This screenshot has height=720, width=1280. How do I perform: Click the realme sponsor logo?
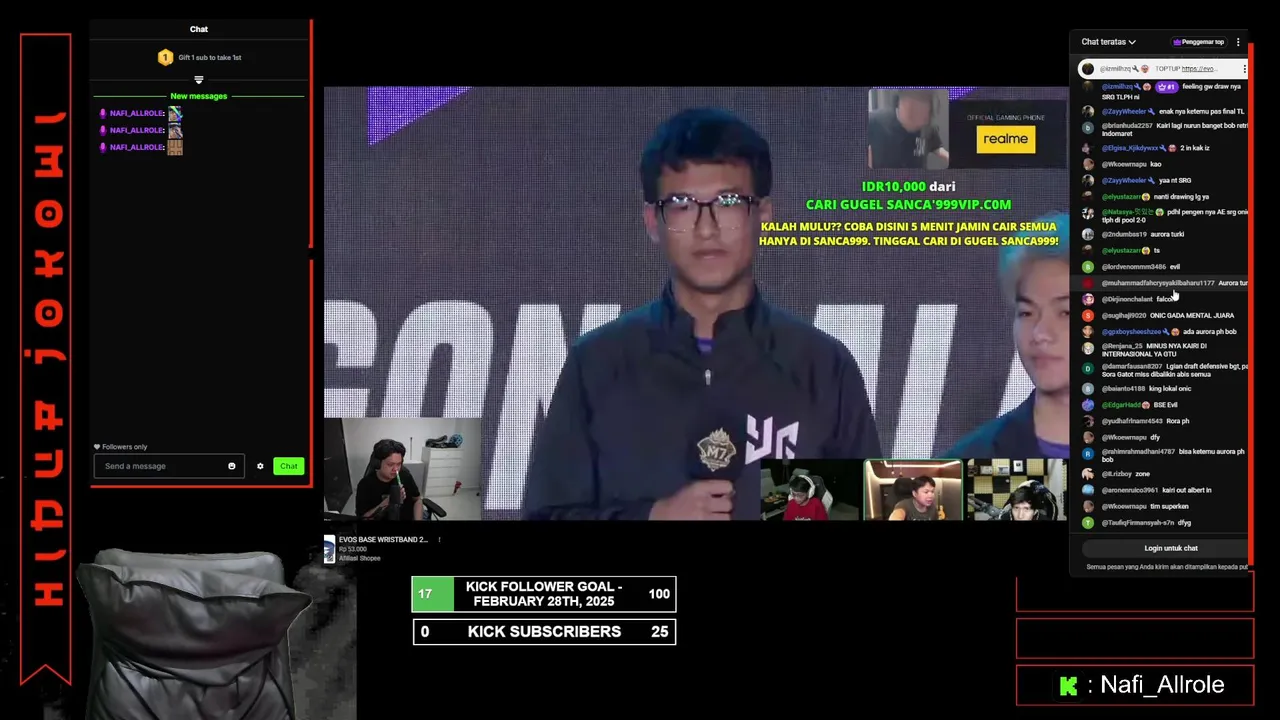pyautogui.click(x=1005, y=139)
